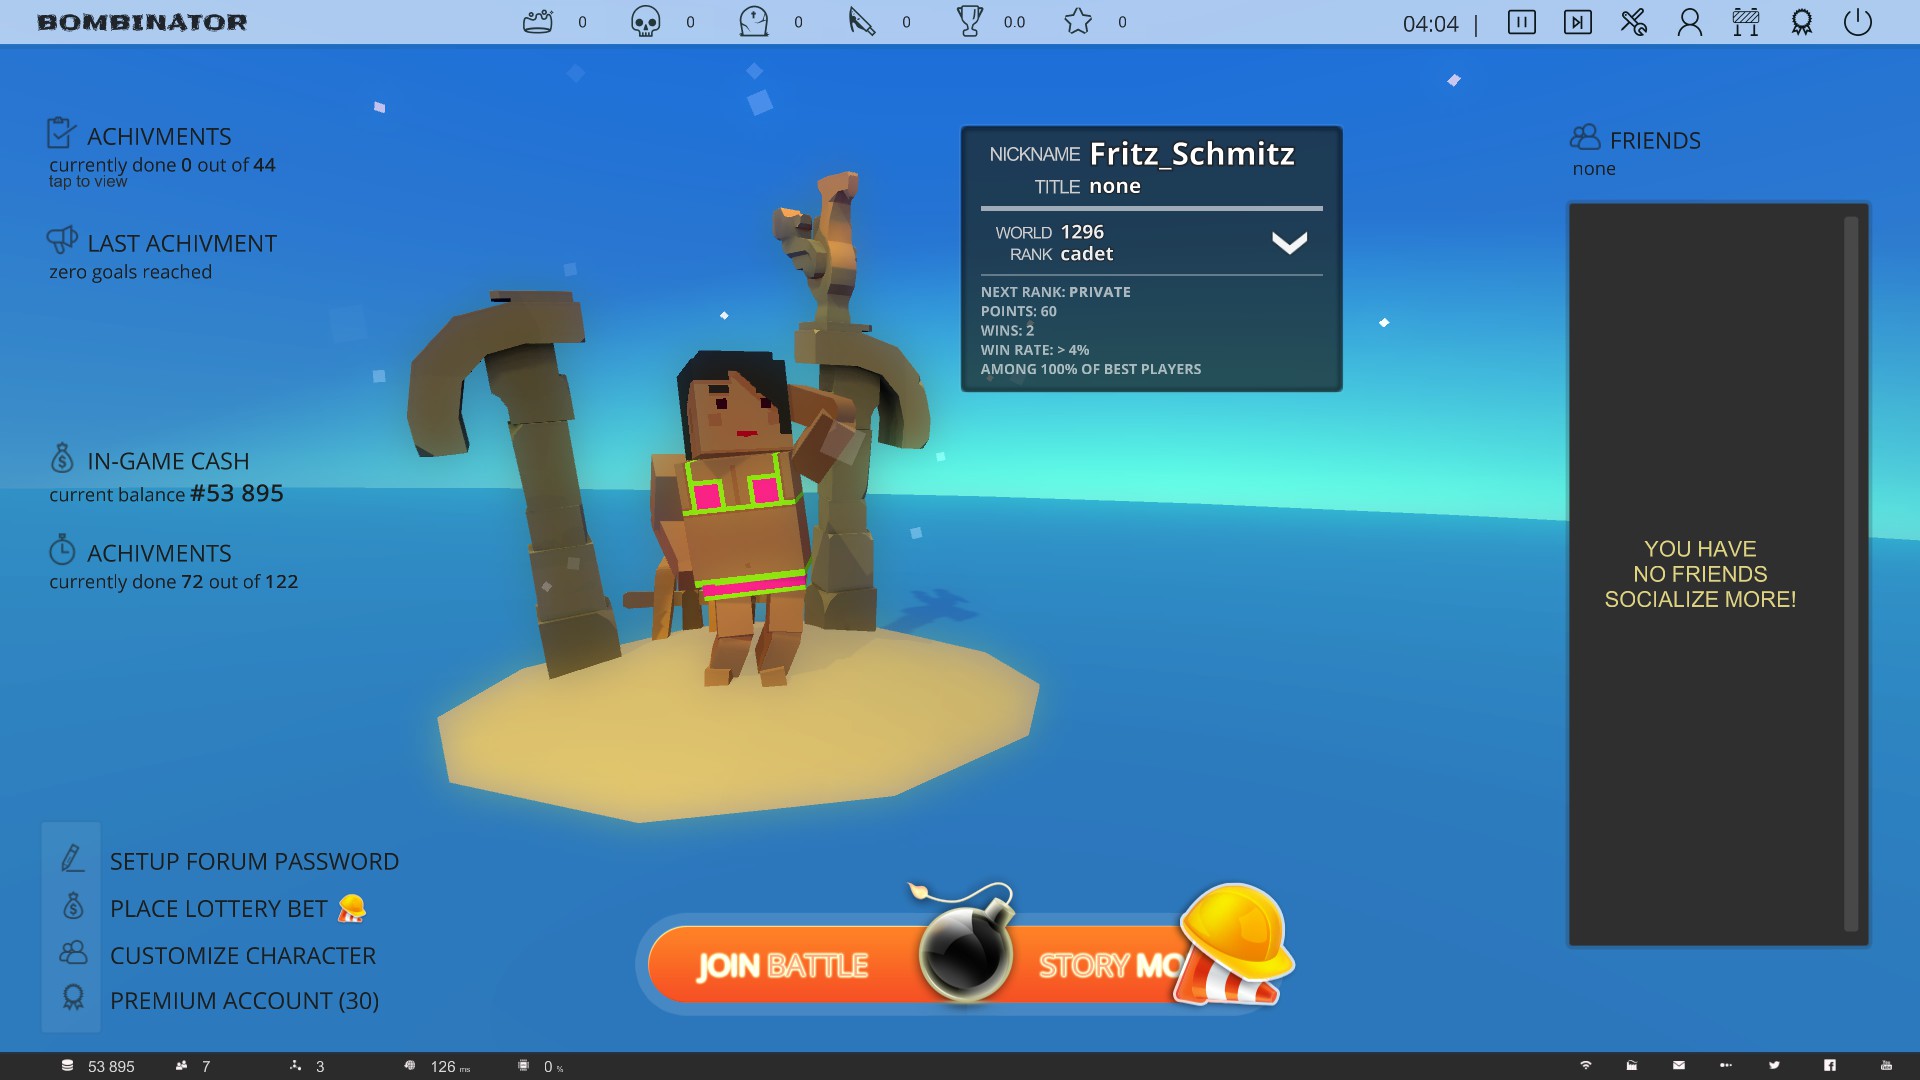Open Twitter icon in bottom status bar

[1774, 1065]
